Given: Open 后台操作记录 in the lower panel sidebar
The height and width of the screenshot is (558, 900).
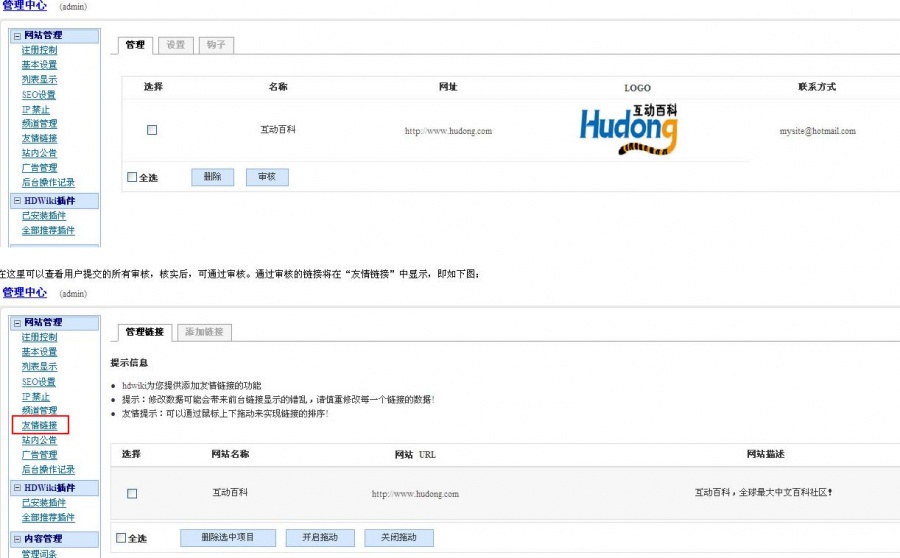Looking at the screenshot, I should point(48,470).
